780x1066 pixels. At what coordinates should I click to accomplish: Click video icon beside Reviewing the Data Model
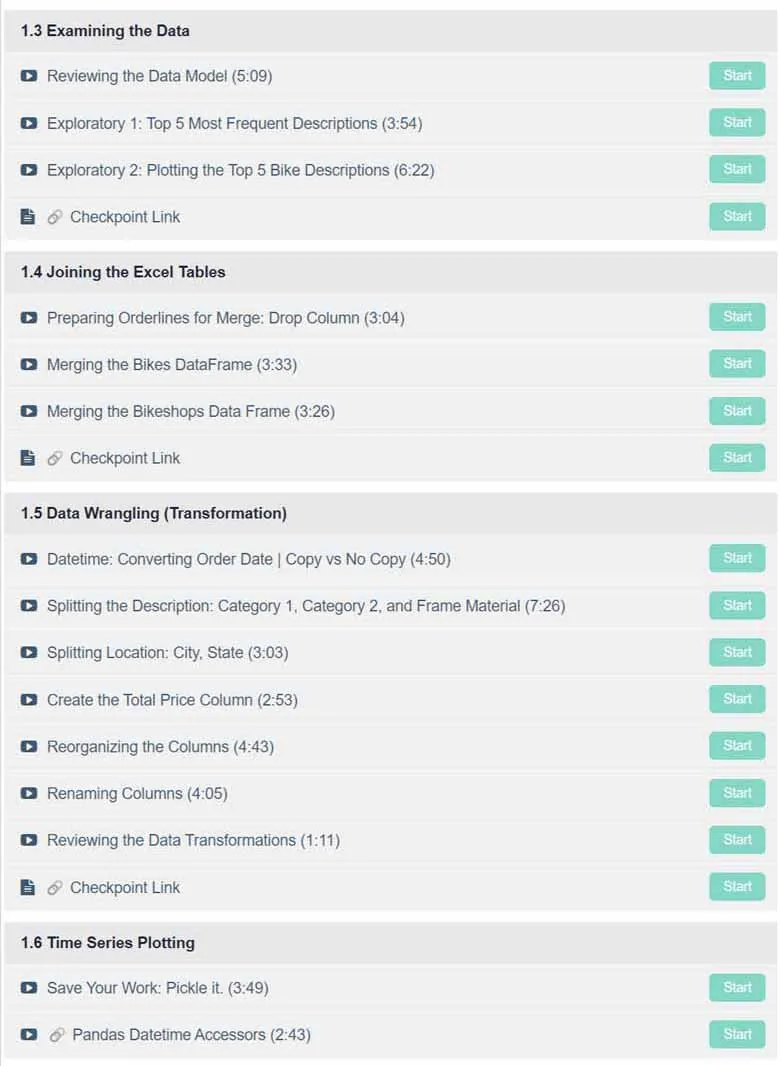click(x=29, y=76)
